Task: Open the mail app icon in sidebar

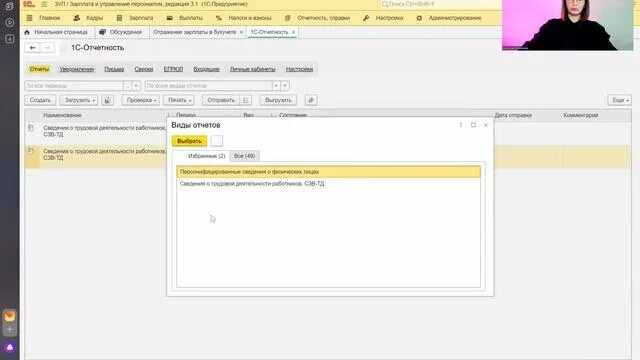Action: 9,316
